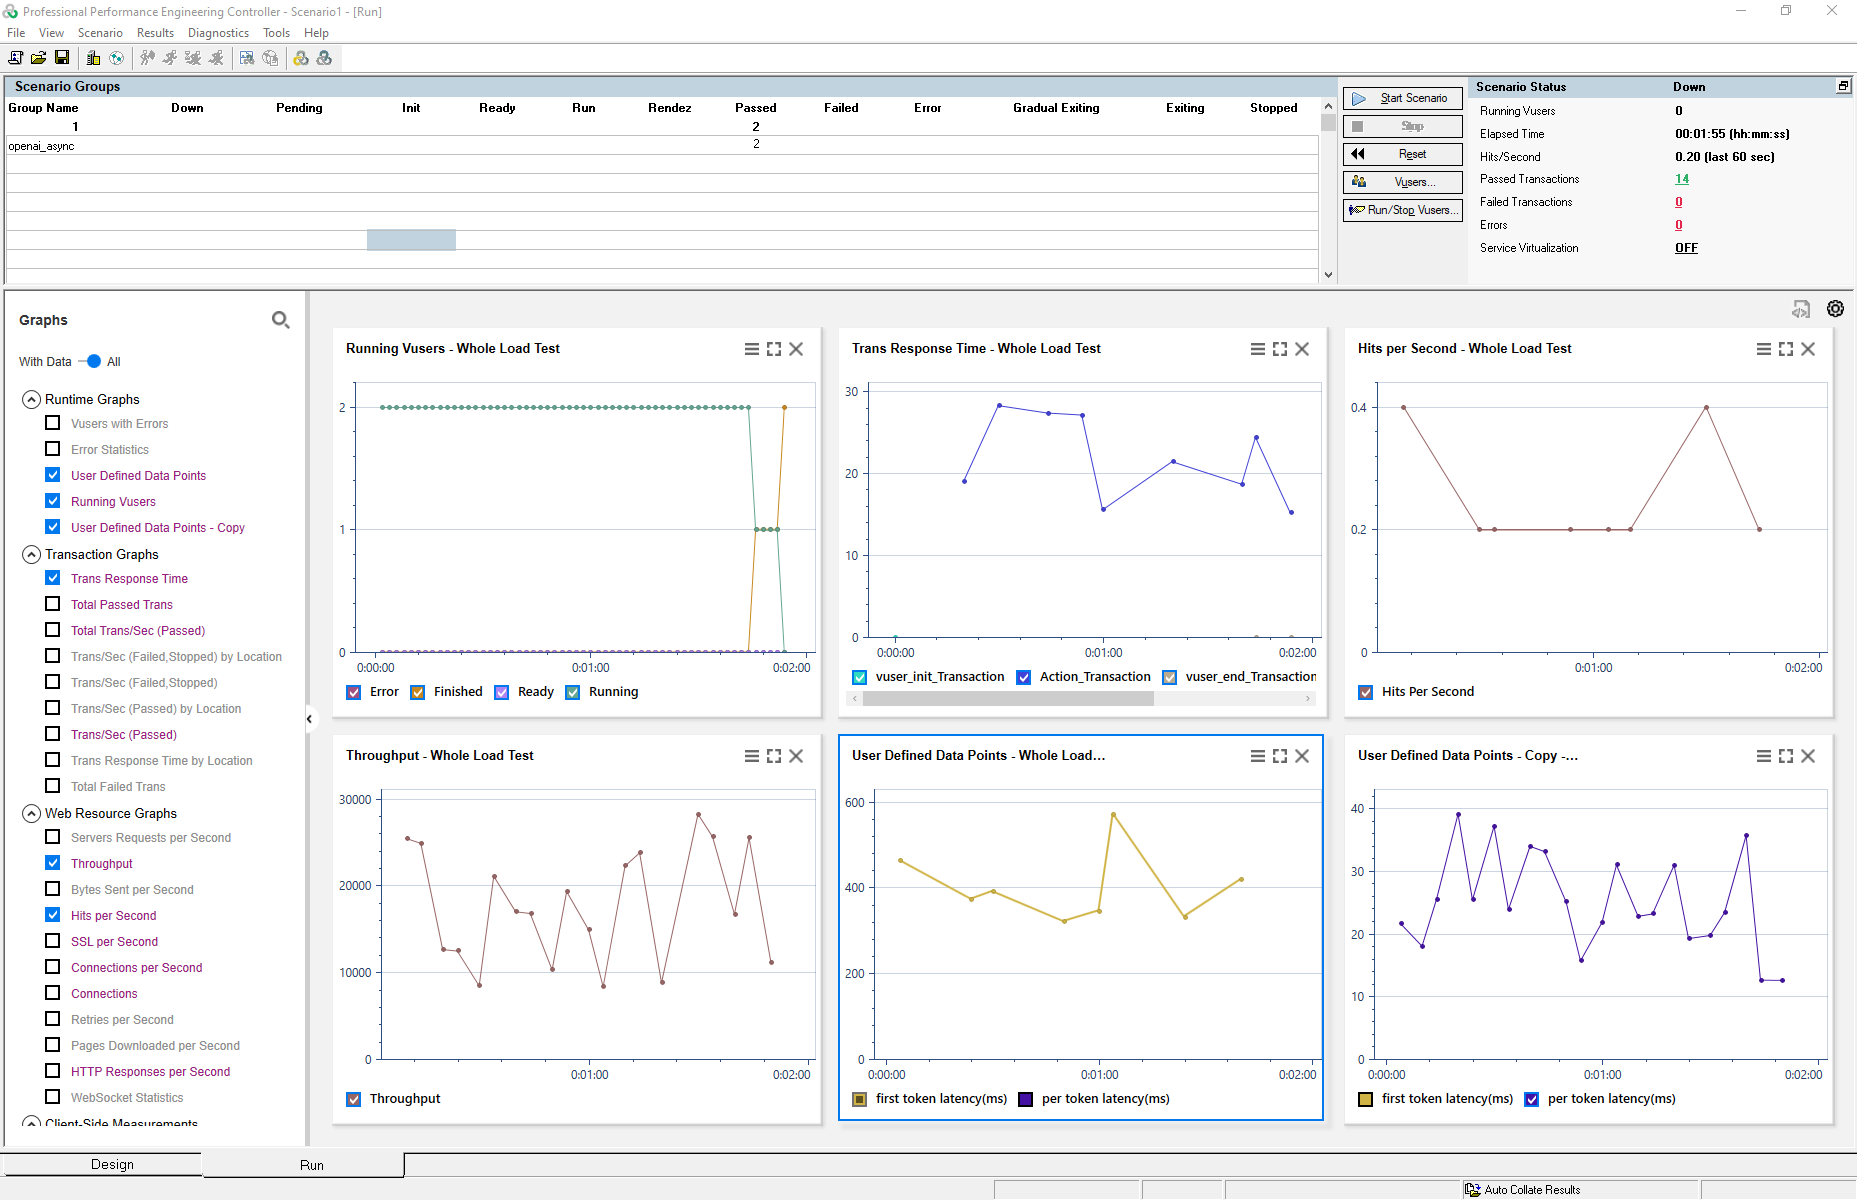Screen dimensions: 1857x1200
Task: Uncheck the Throughput graph checkbox
Action: click(x=53, y=863)
